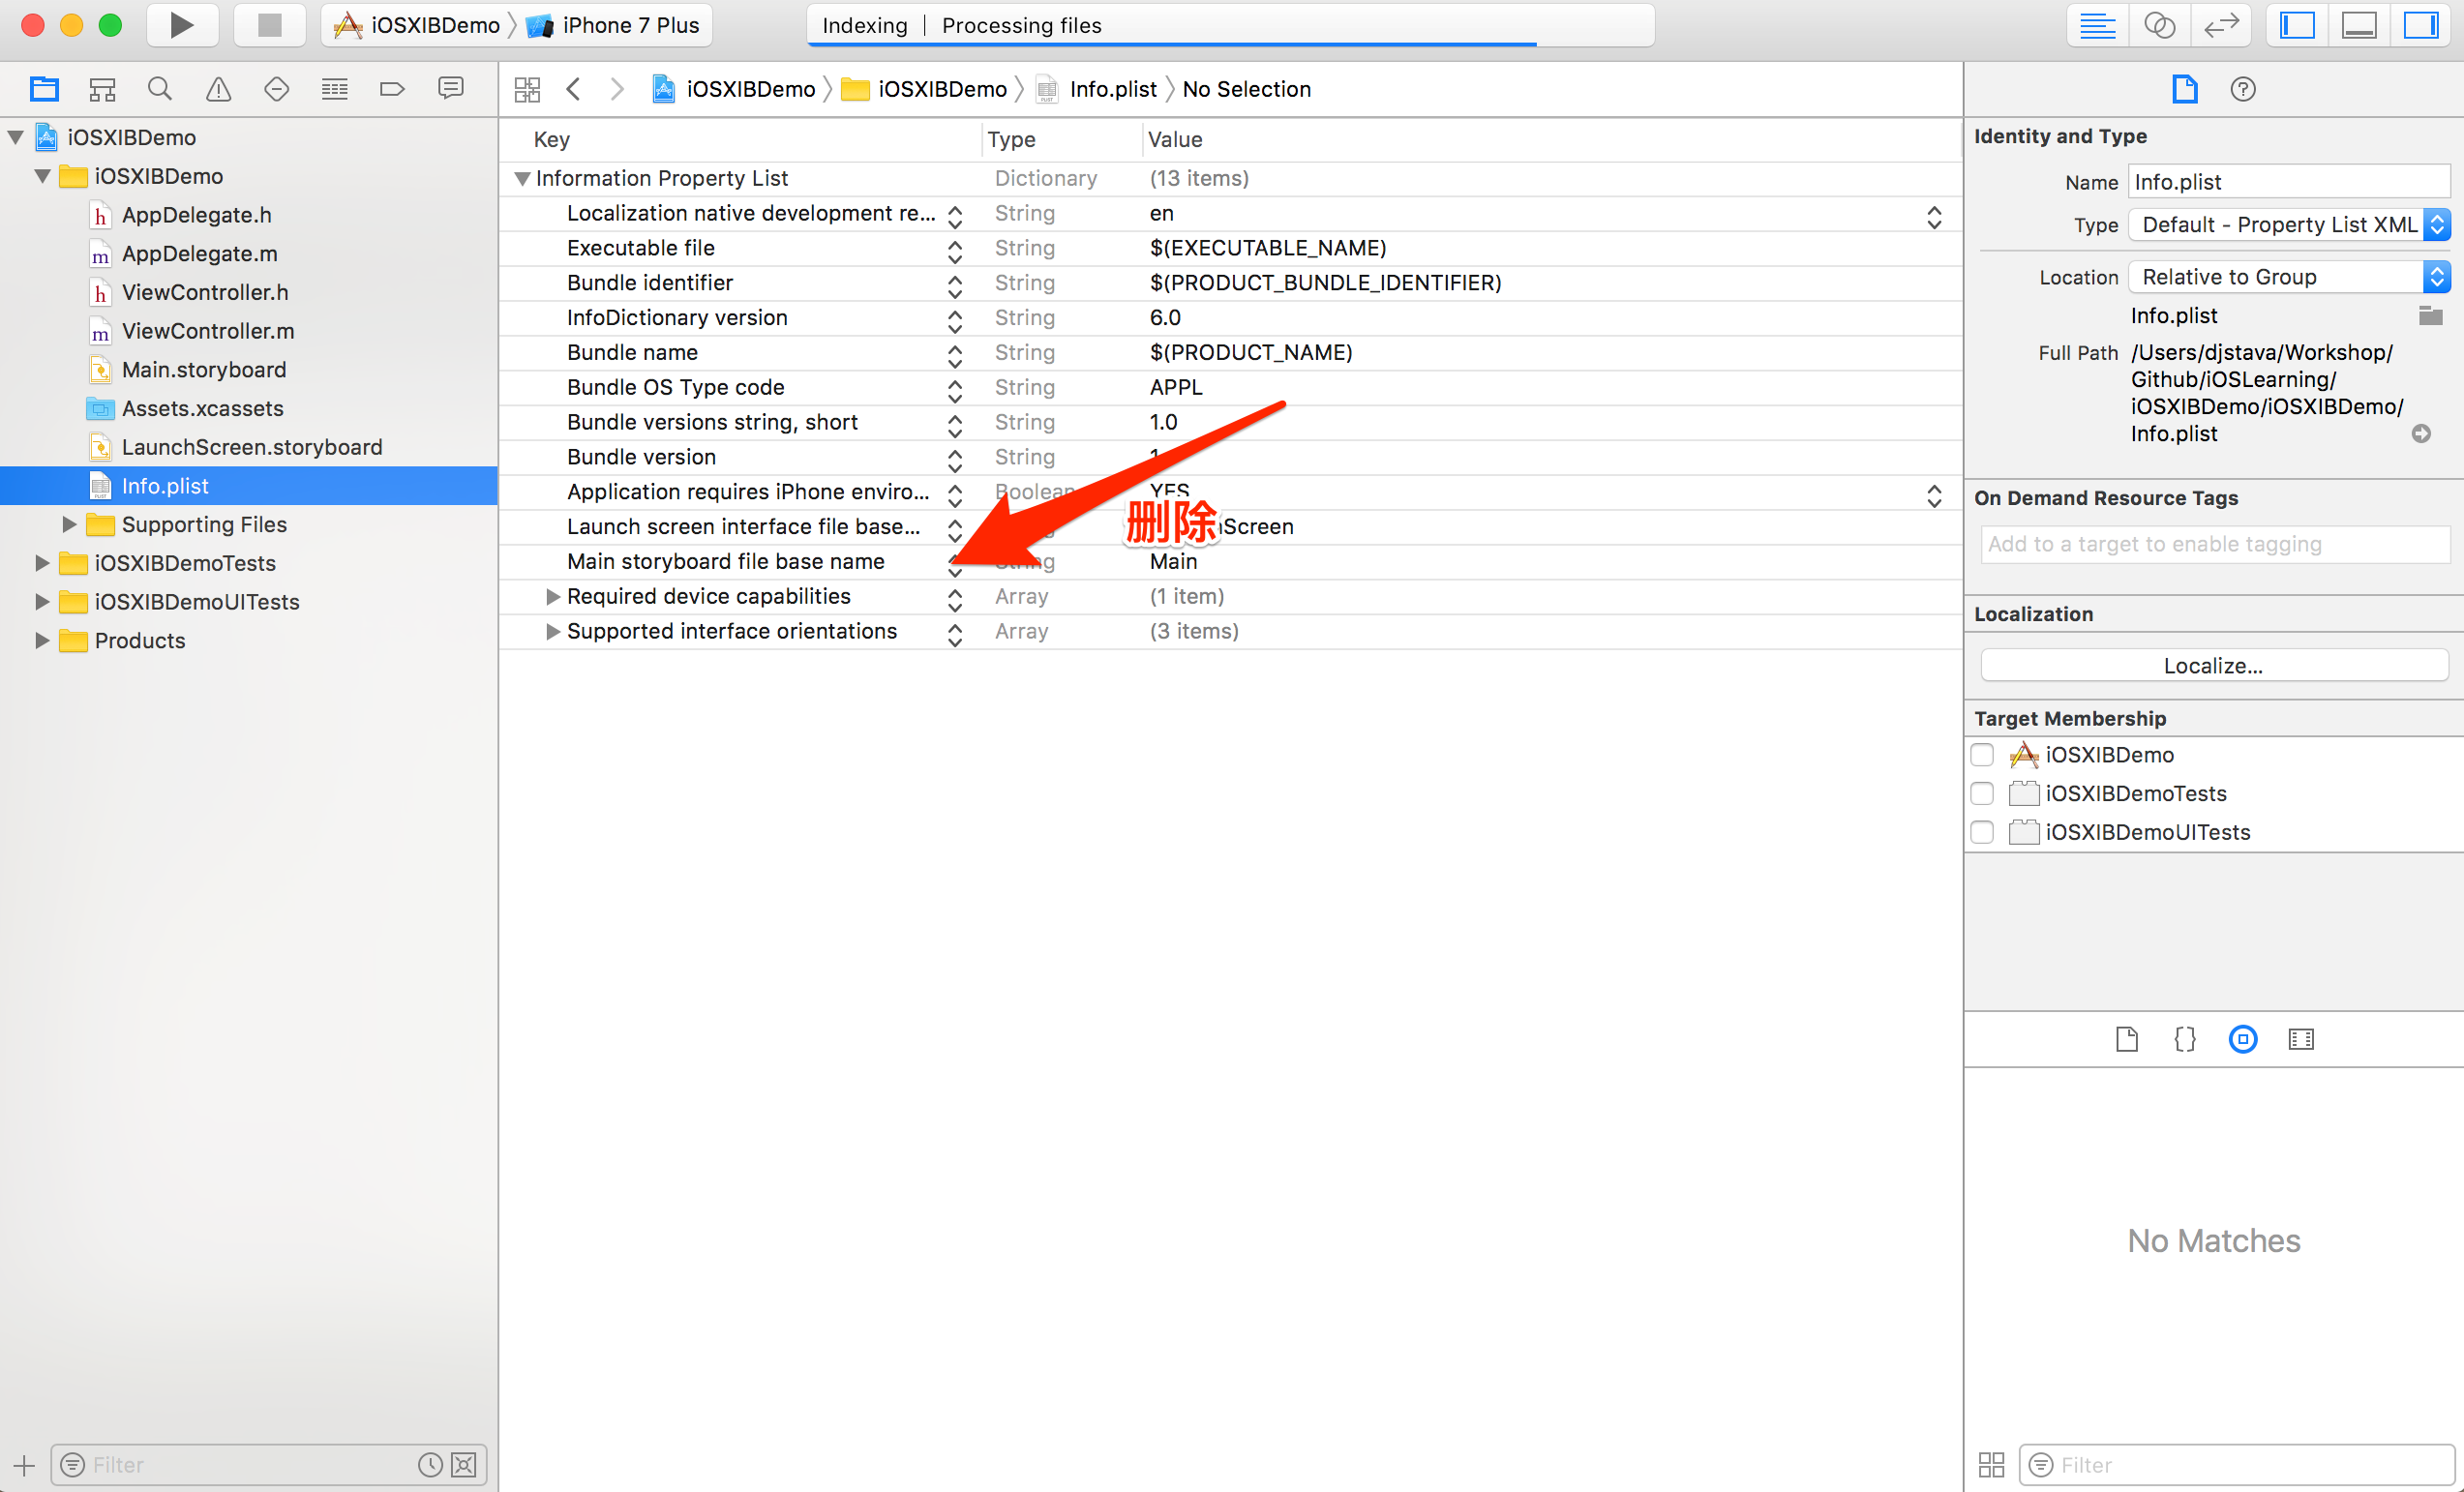Tick iOSXIBDemoUITests target membership

click(x=1982, y=833)
